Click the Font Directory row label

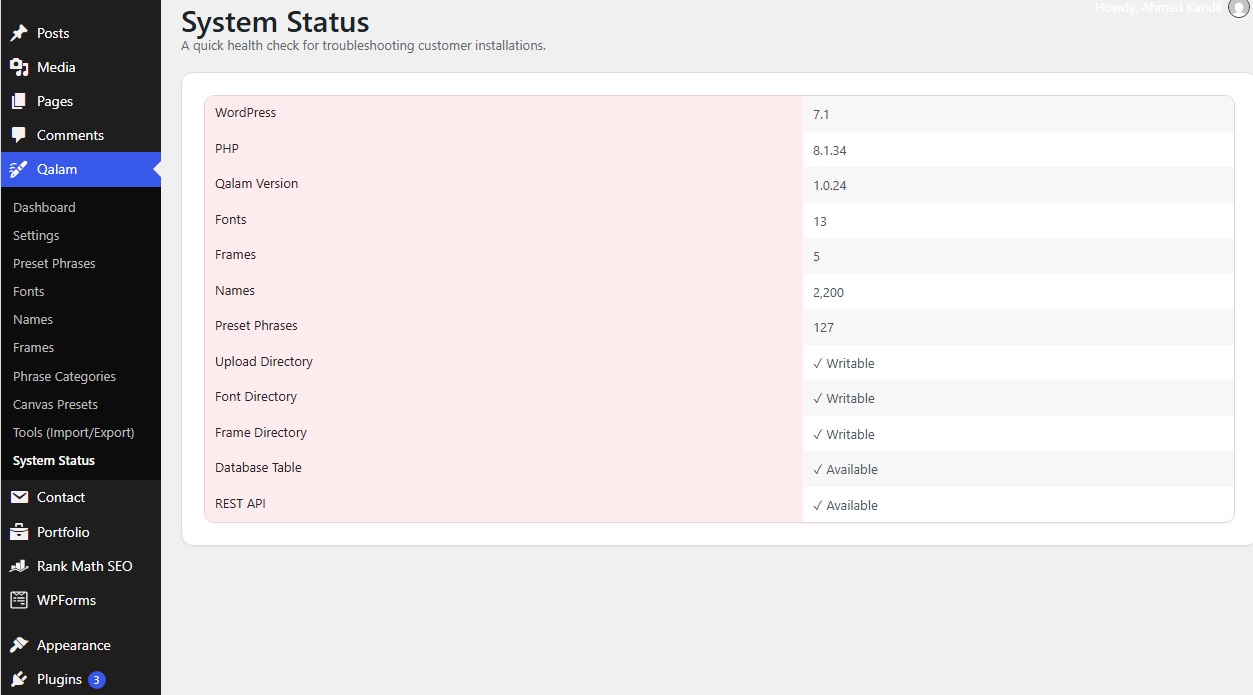(256, 397)
